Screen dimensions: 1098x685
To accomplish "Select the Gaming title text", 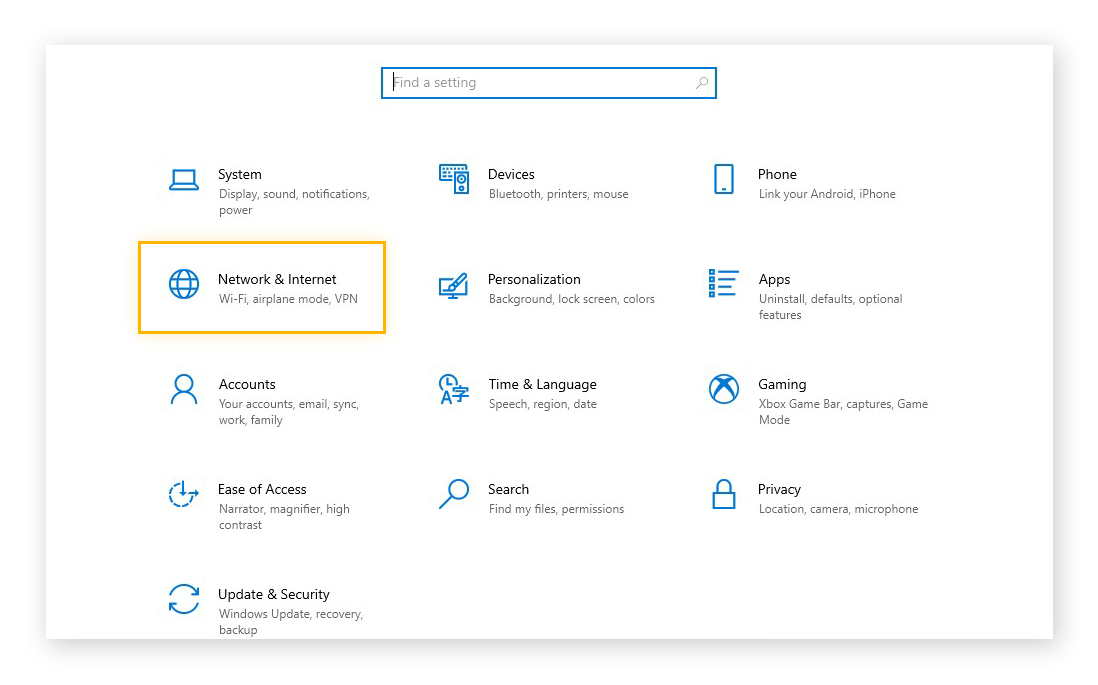I will click(782, 384).
